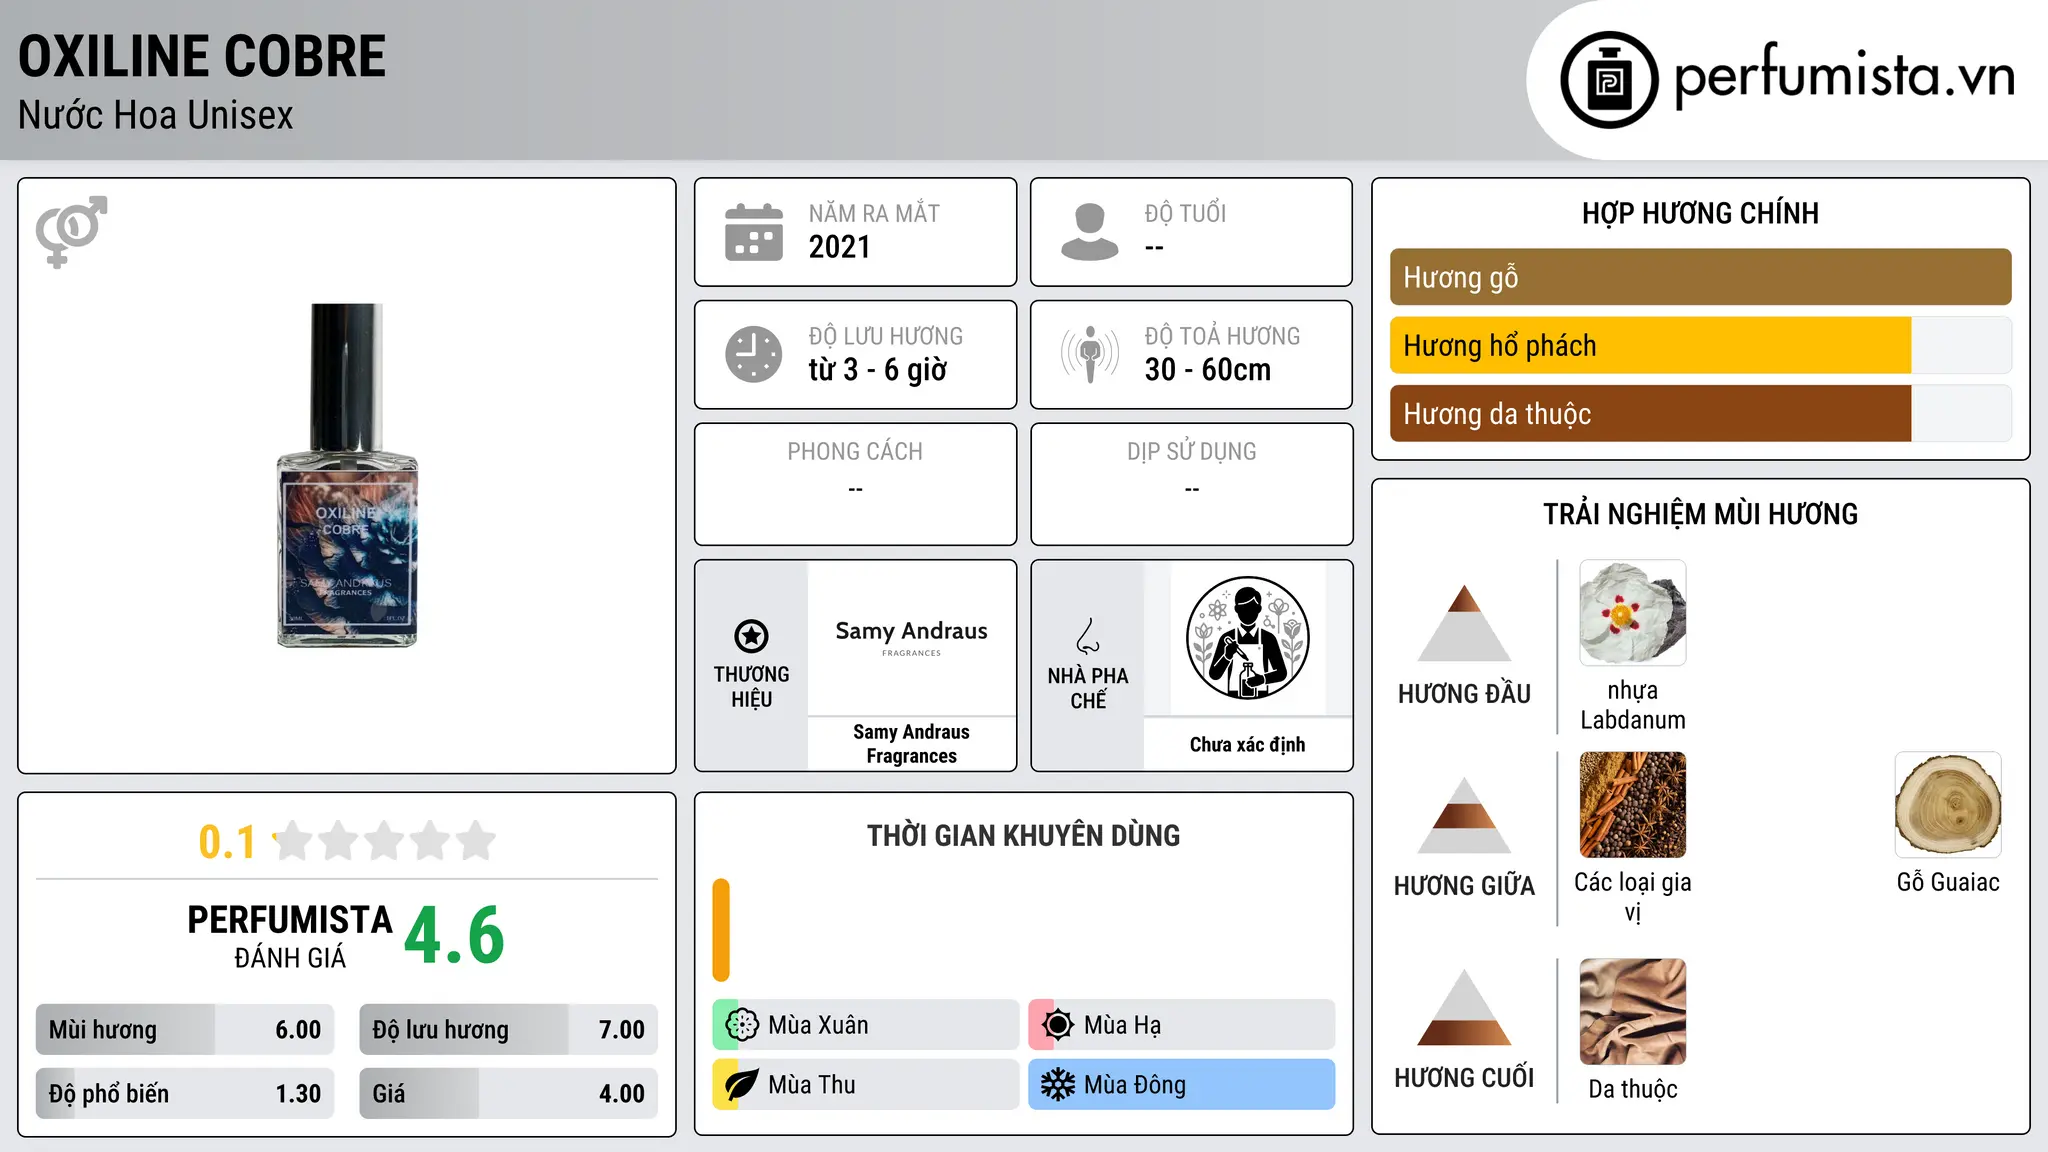
Task: Click the Độ tuổi label
Action: (1185, 213)
